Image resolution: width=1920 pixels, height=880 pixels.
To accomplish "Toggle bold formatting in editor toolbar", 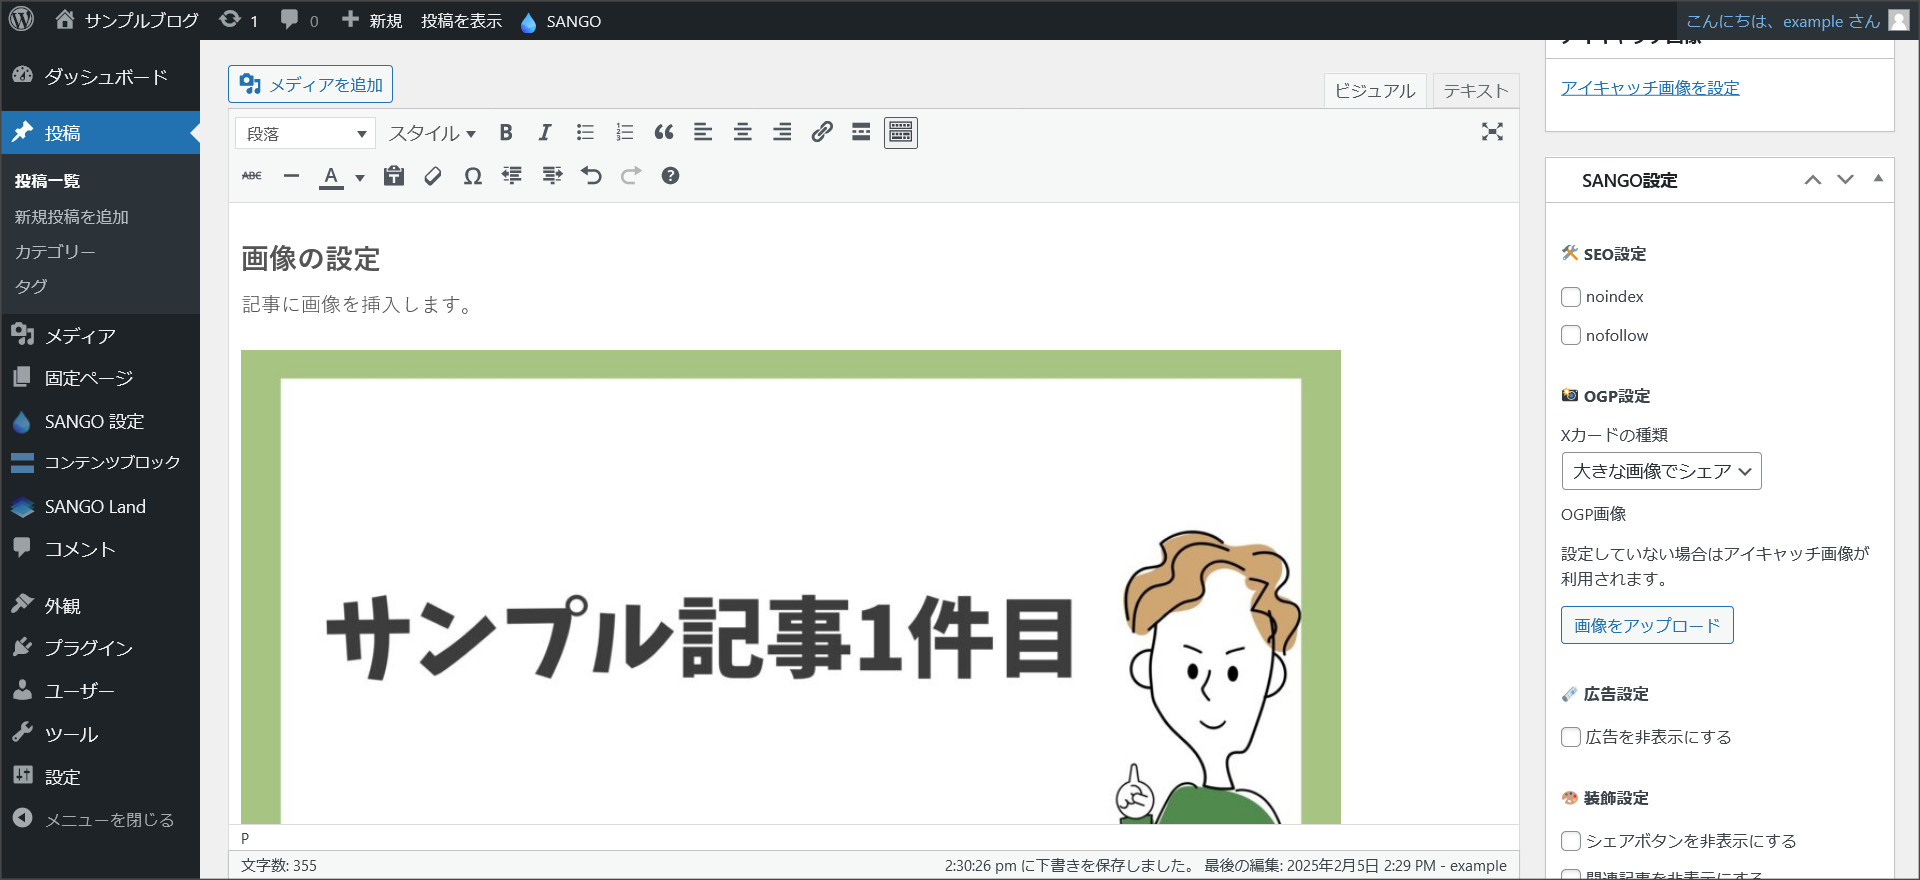I will click(506, 133).
